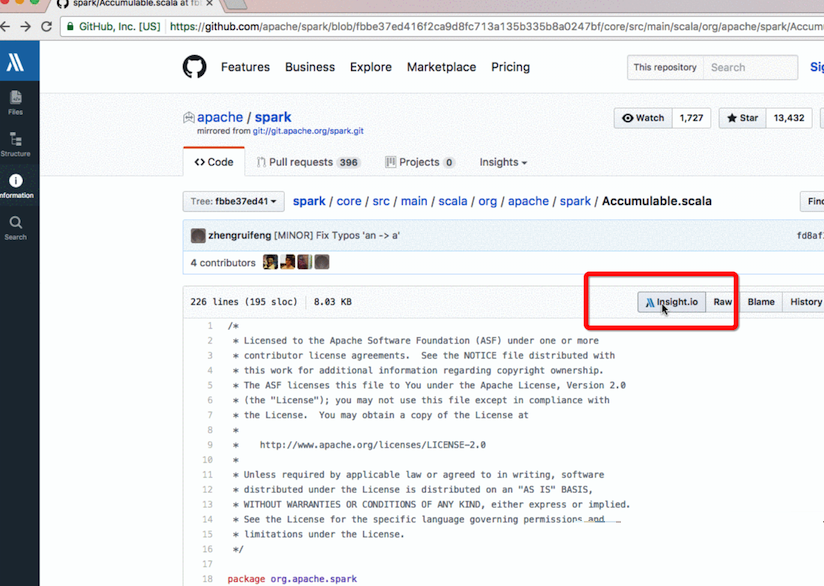Select the Code tab
Image resolution: width=824 pixels, height=586 pixels.
214,162
